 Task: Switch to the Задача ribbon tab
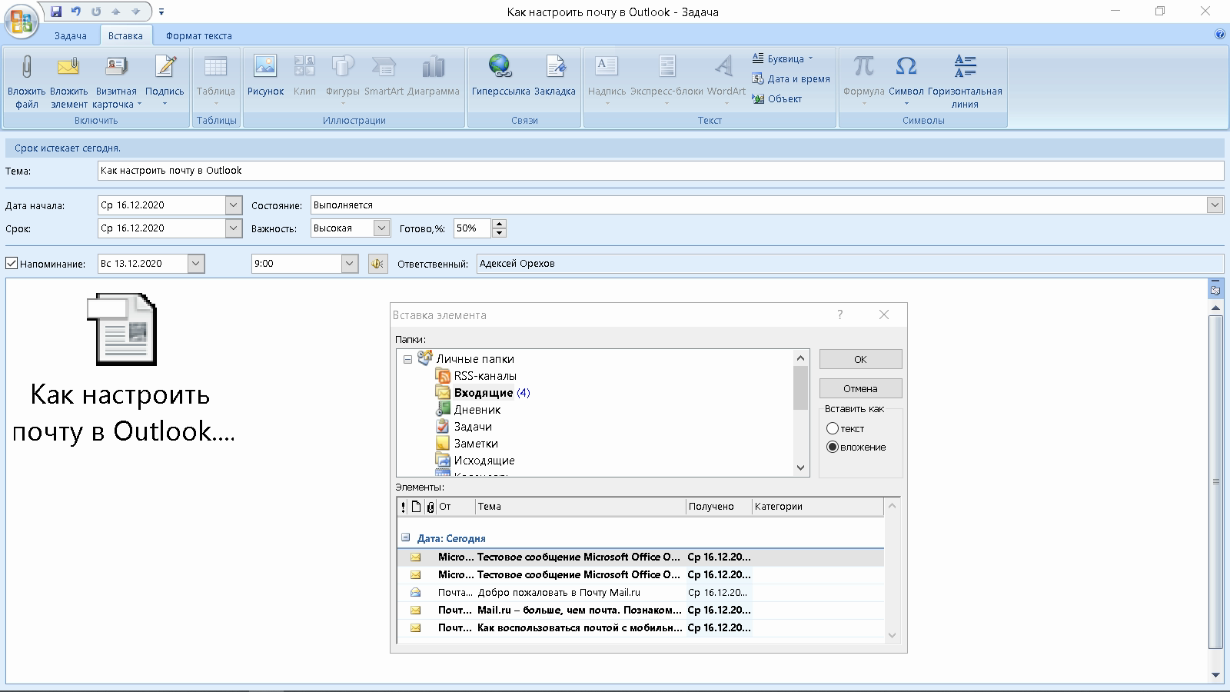[70, 36]
